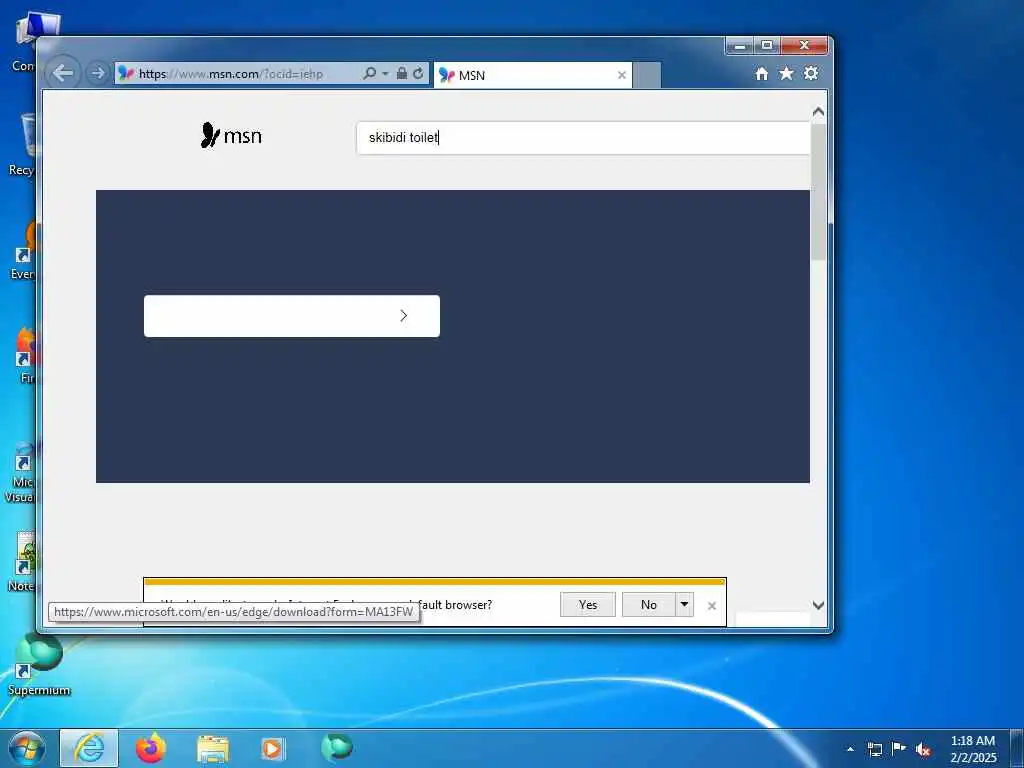Viewport: 1024px width, 768px height.
Task: Click the white card with right chevron
Action: [292, 316]
